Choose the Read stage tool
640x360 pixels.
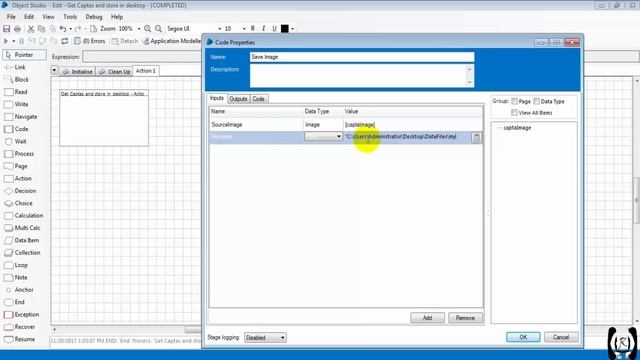tap(16, 92)
